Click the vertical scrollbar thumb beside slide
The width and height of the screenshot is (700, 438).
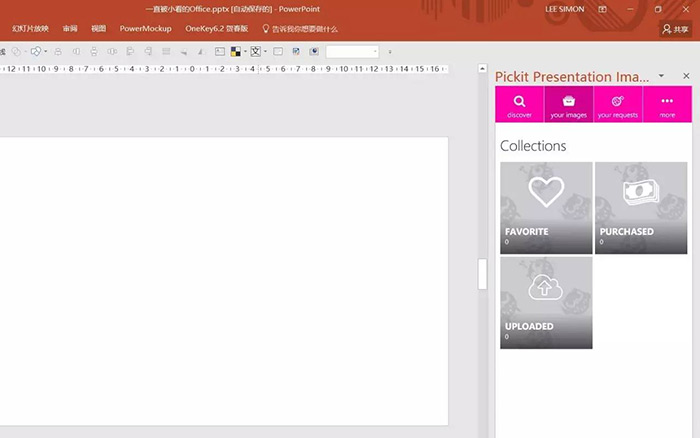(x=482, y=274)
